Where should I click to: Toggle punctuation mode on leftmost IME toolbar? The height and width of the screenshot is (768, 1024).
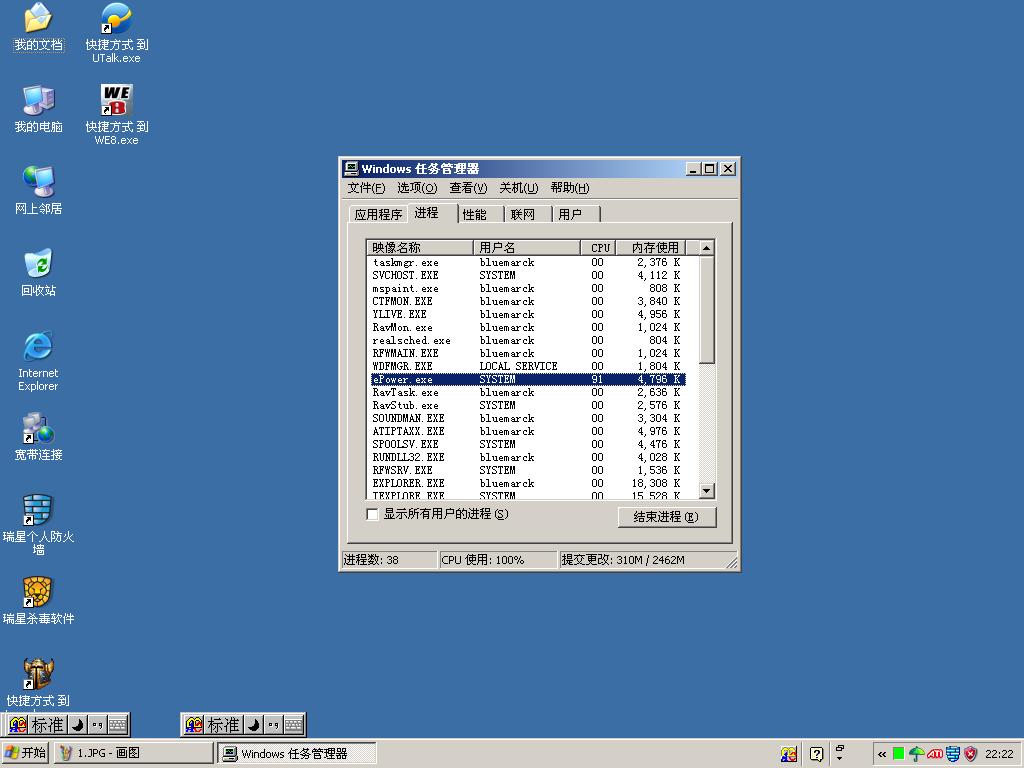coord(97,725)
